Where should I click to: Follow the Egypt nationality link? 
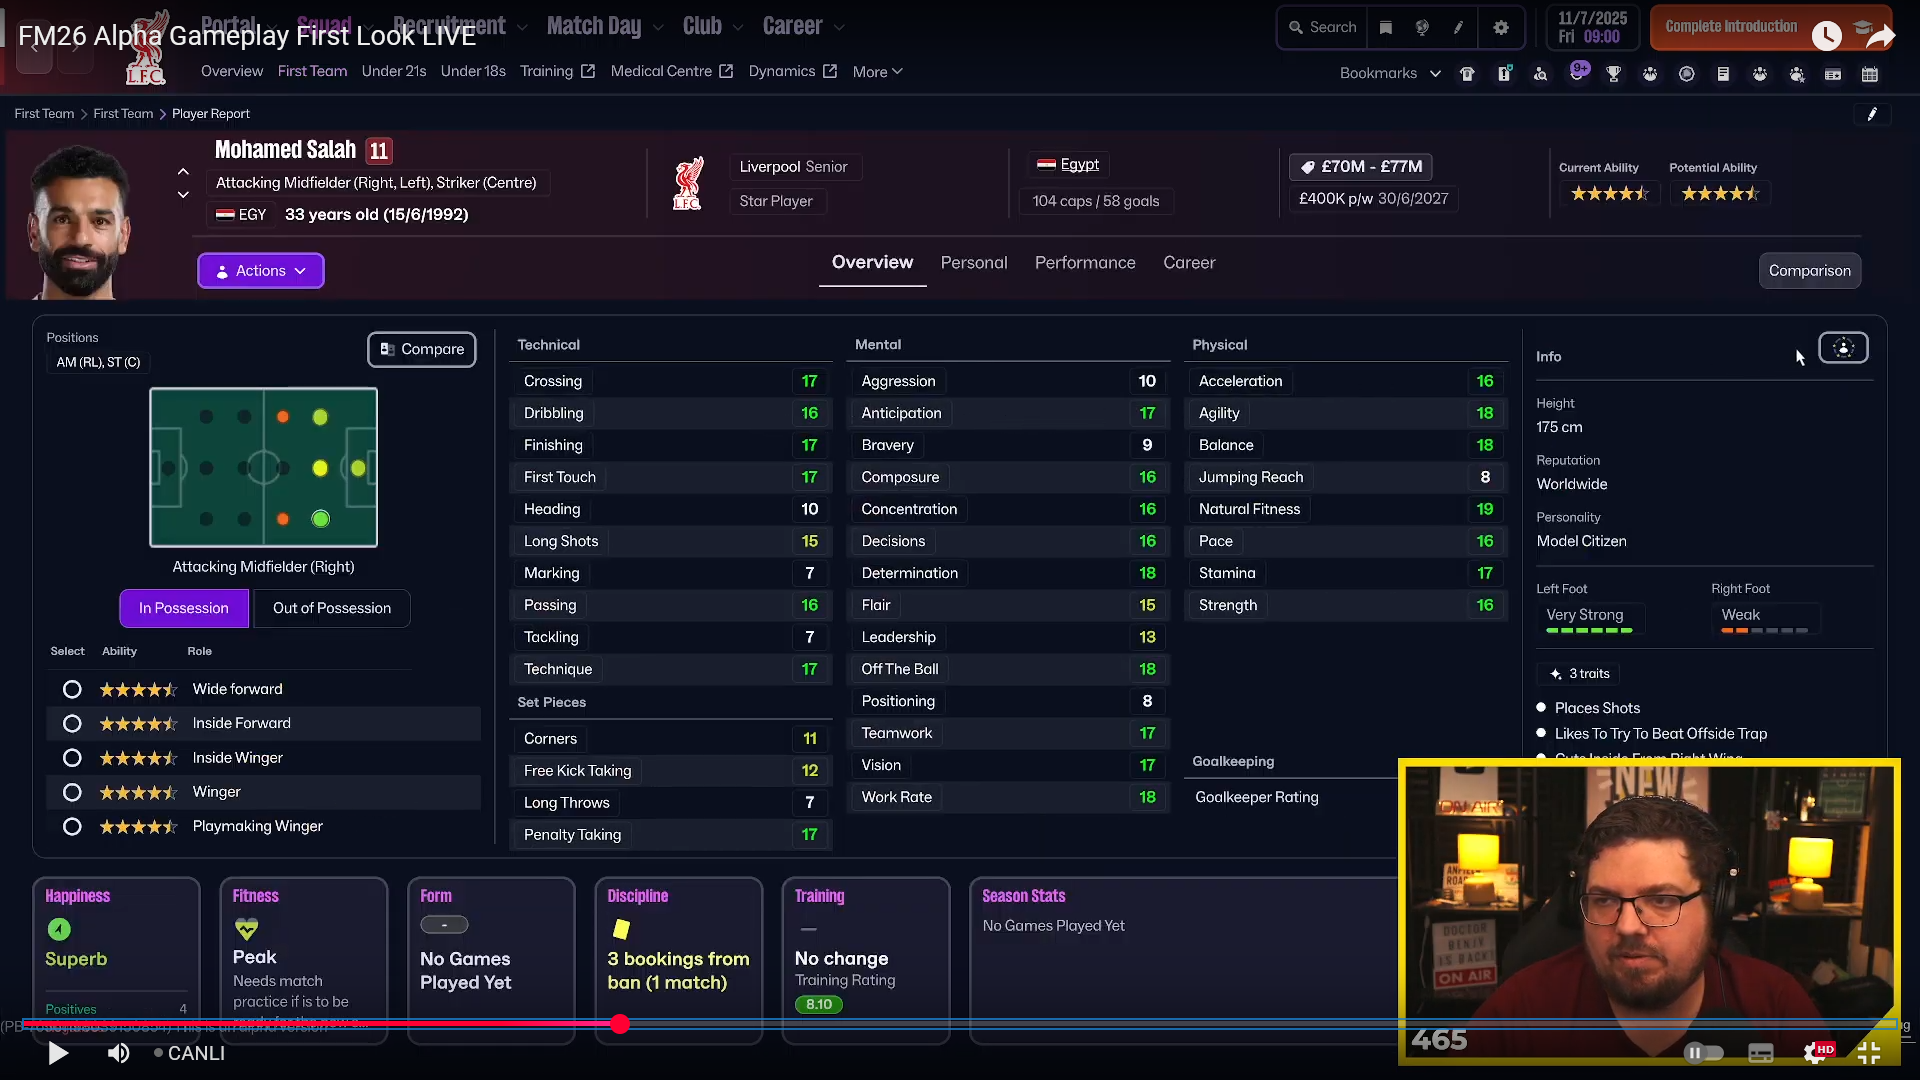1079,164
